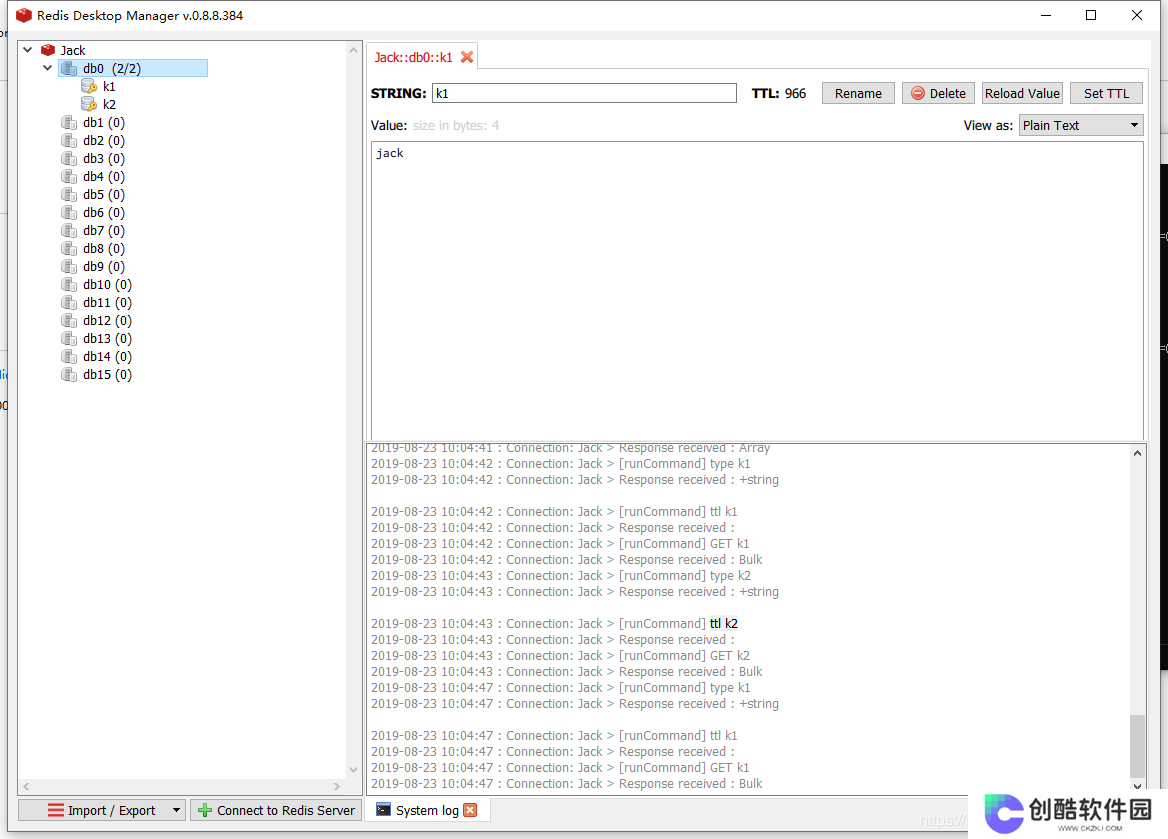This screenshot has width=1168, height=839.
Task: Click the db9 database icon
Action: (69, 267)
